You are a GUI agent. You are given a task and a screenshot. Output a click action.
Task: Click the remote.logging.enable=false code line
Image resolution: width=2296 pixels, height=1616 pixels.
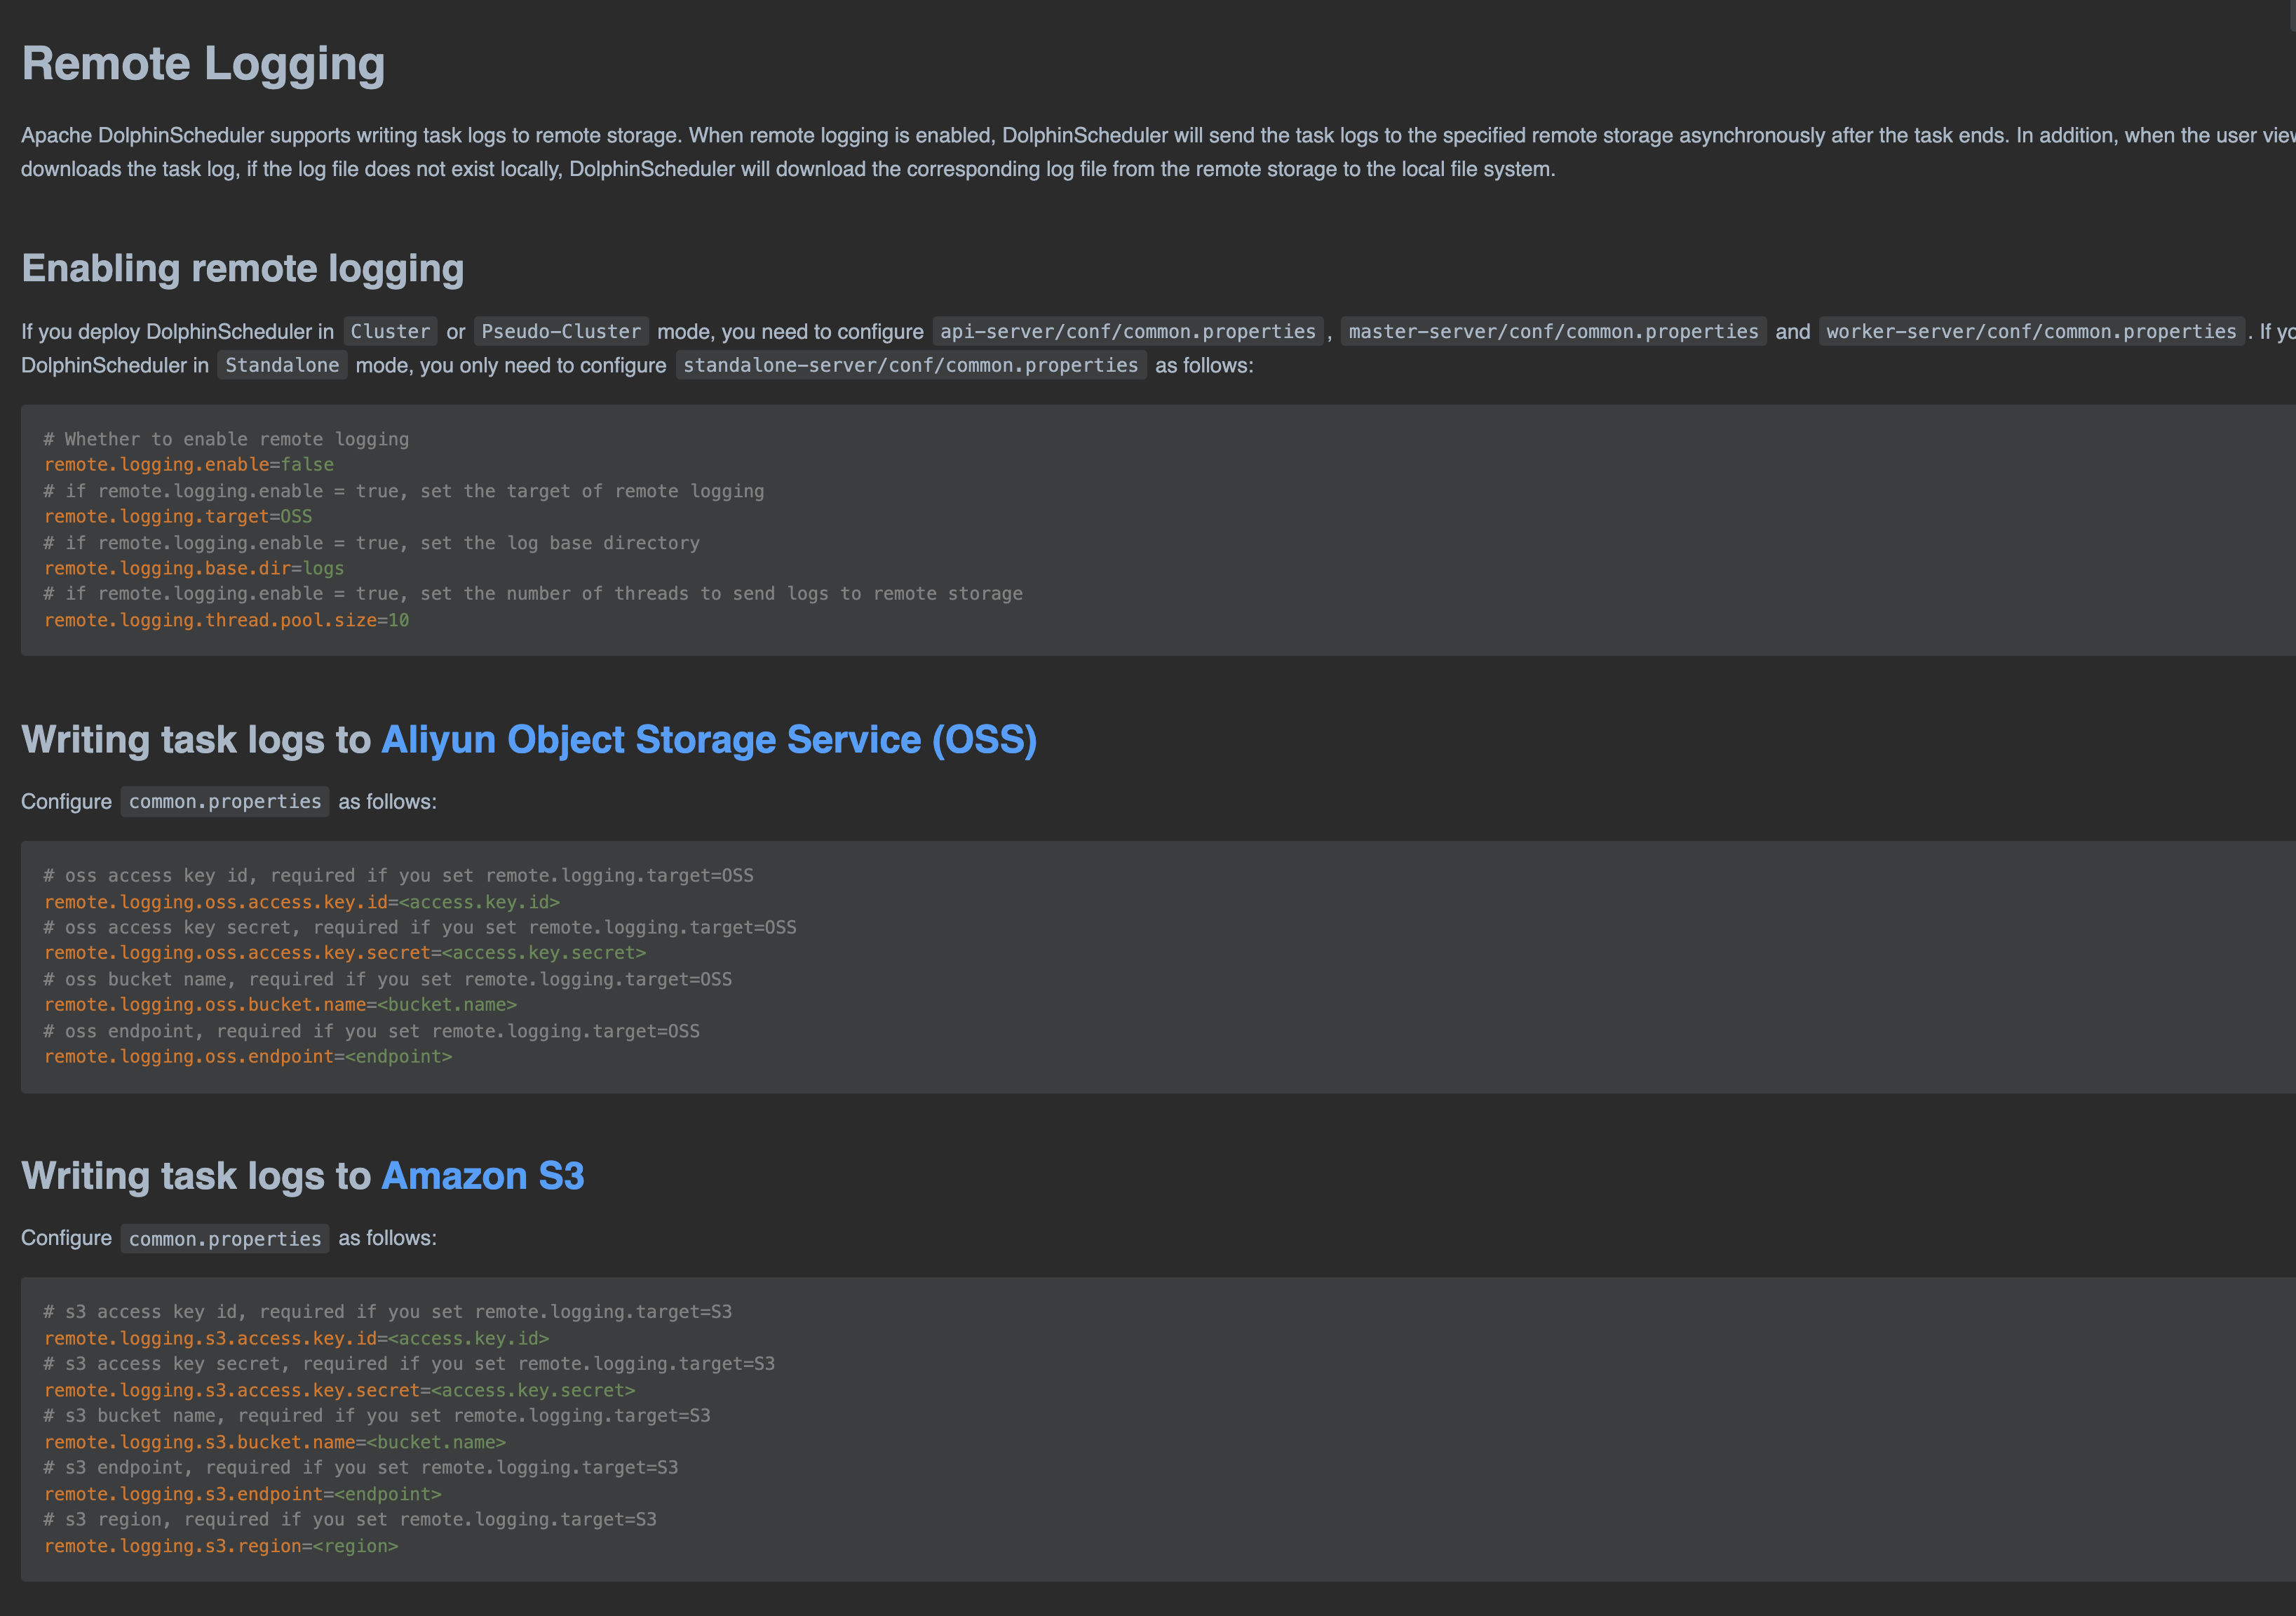pyautogui.click(x=189, y=465)
